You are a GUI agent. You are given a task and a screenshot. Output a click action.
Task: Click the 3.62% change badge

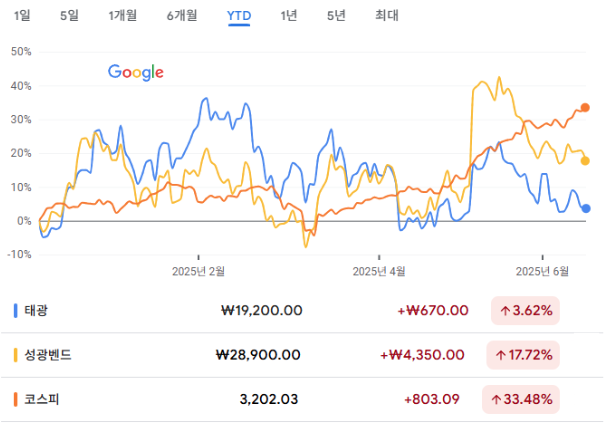coord(525,311)
